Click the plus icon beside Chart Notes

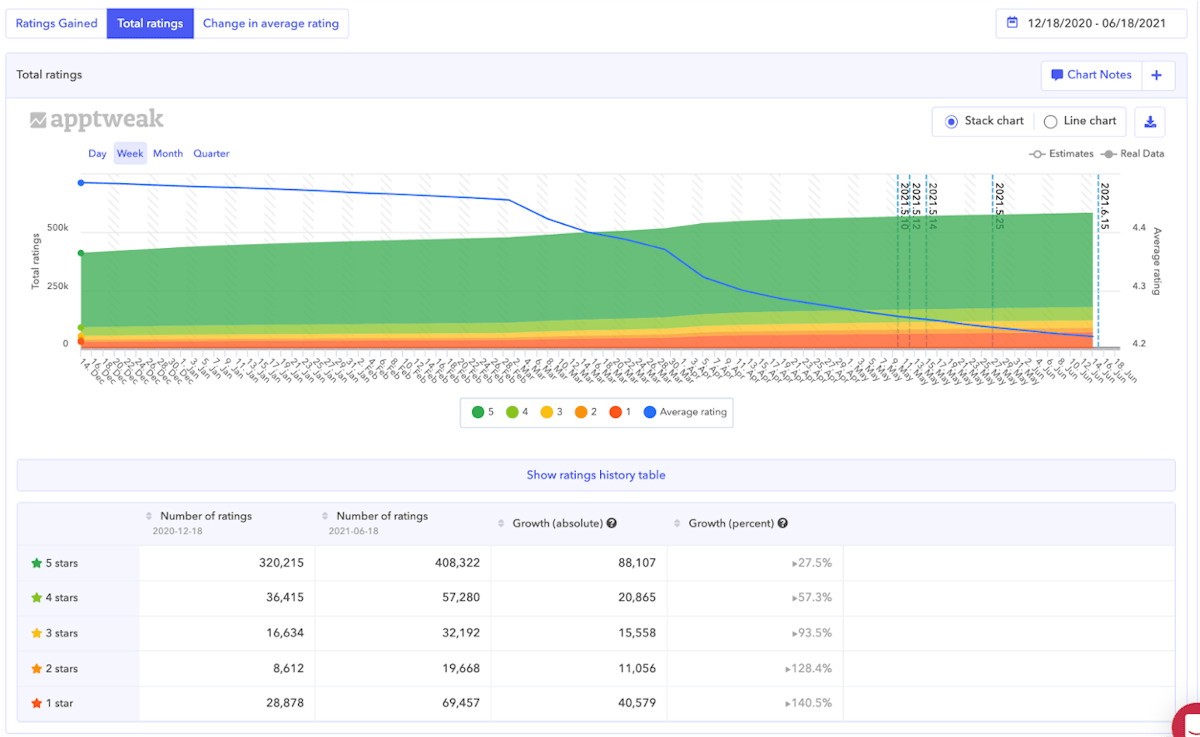(1157, 75)
